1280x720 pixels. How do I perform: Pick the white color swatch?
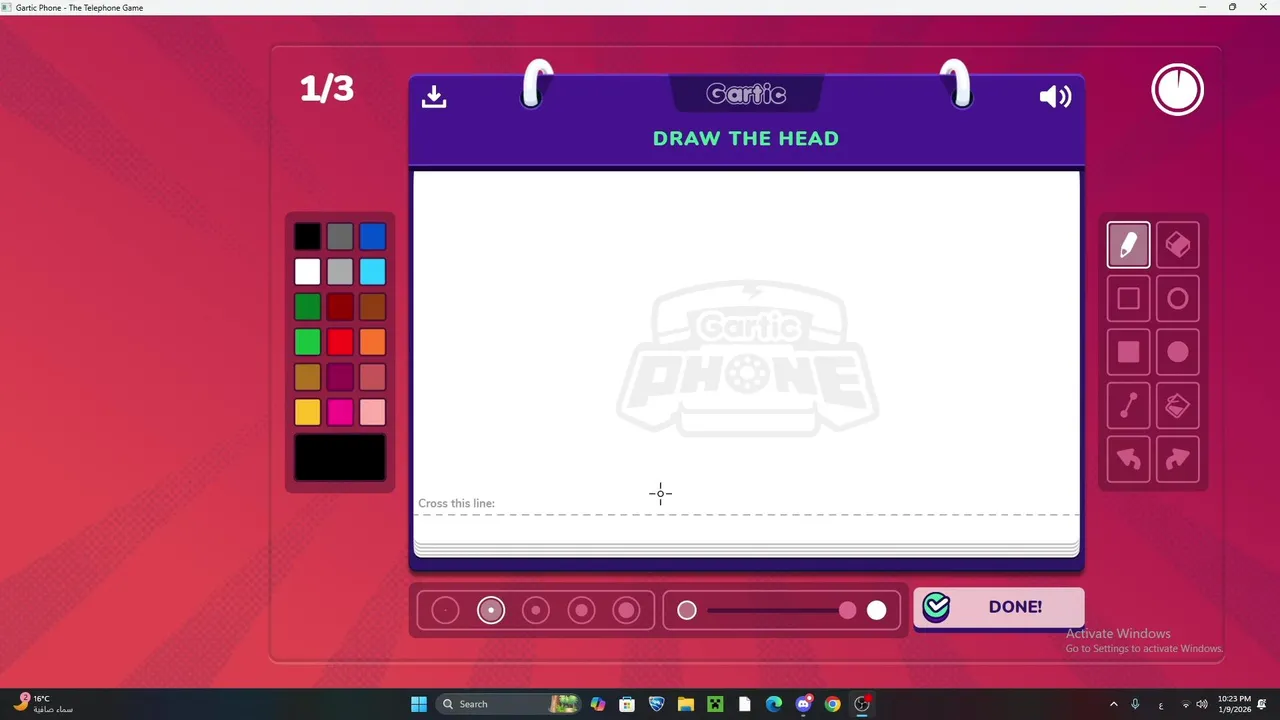307,272
